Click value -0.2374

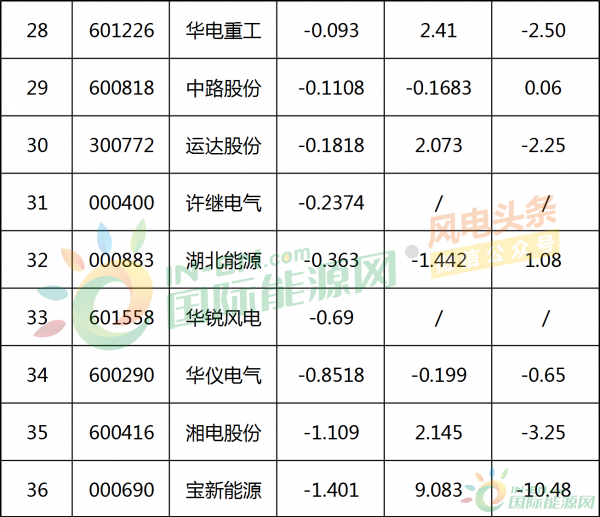coord(331,203)
